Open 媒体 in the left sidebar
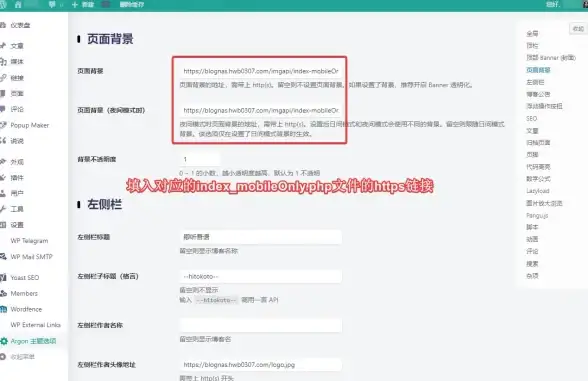 [x=17, y=62]
